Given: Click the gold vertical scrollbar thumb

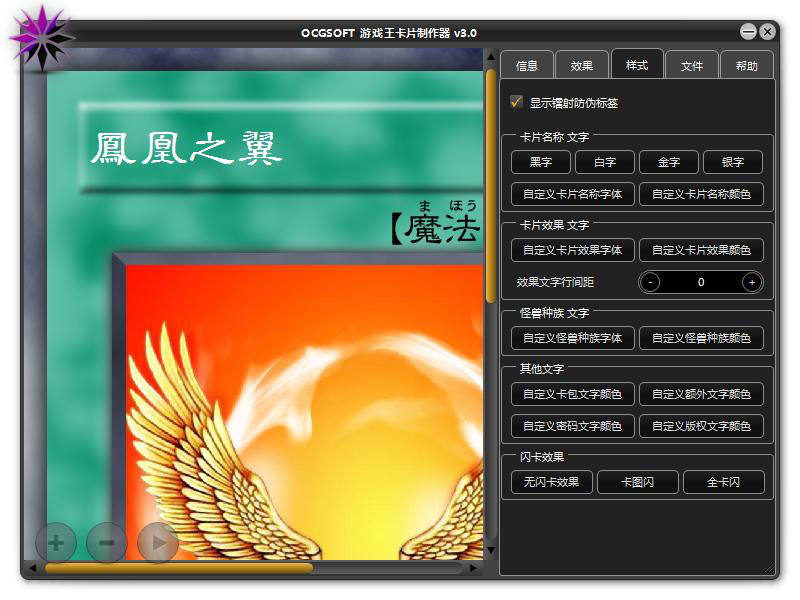Looking at the screenshot, I should (491, 186).
